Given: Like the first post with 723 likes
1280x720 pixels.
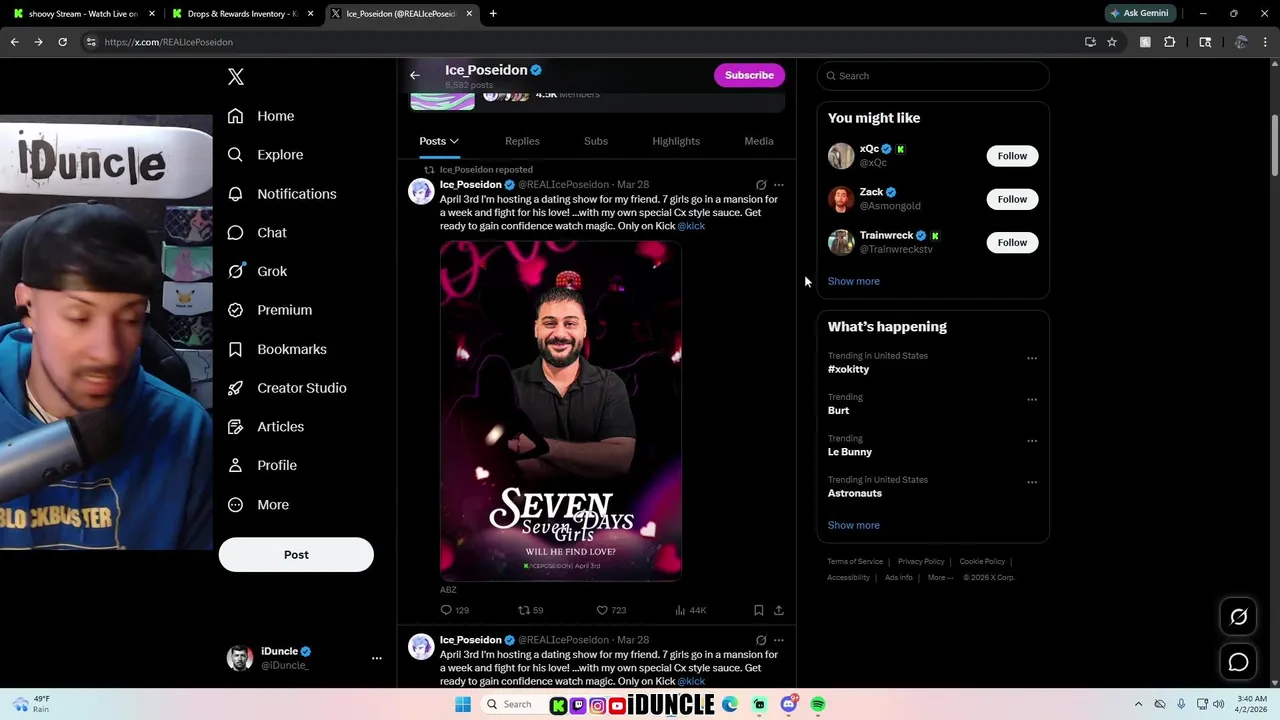Looking at the screenshot, I should tap(602, 610).
